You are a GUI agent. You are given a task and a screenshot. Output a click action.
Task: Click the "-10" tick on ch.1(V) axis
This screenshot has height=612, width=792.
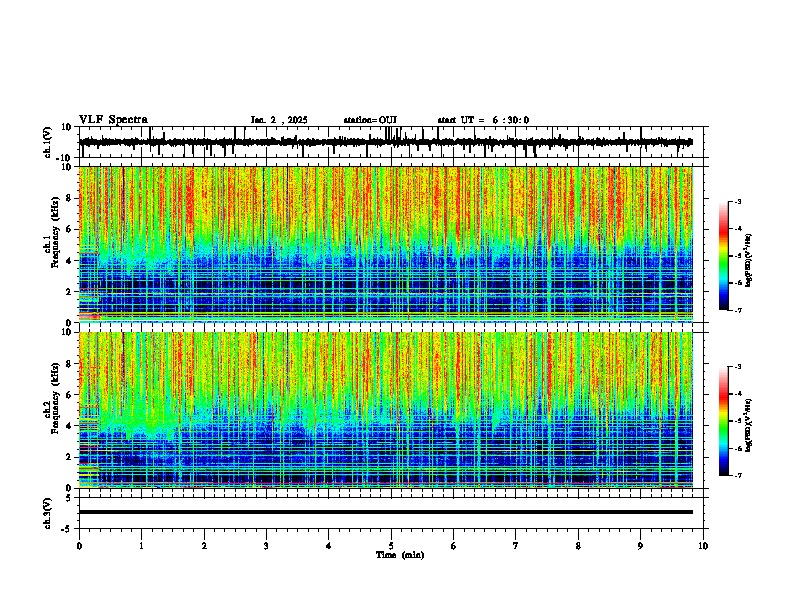65,158
